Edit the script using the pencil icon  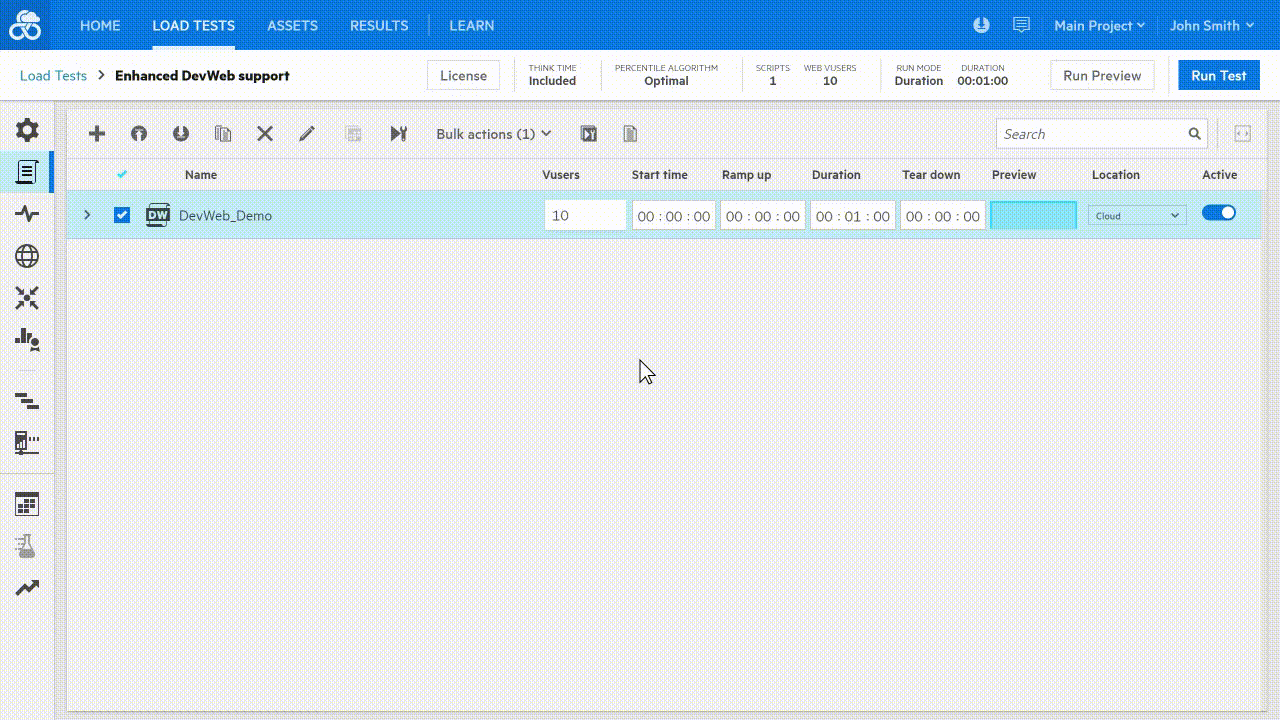307,133
